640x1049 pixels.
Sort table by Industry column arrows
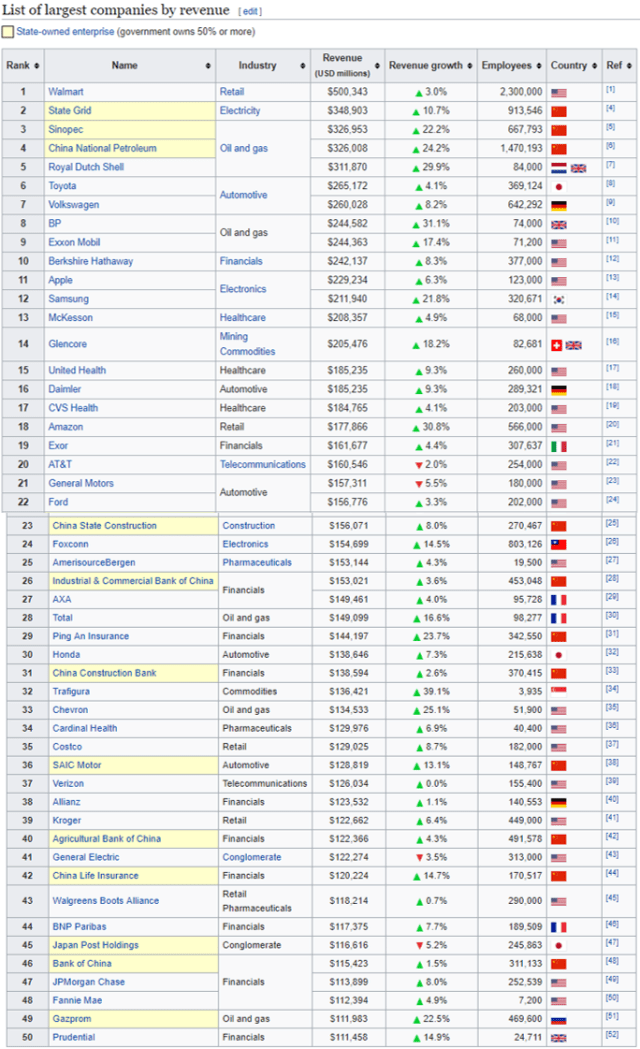[x=303, y=66]
